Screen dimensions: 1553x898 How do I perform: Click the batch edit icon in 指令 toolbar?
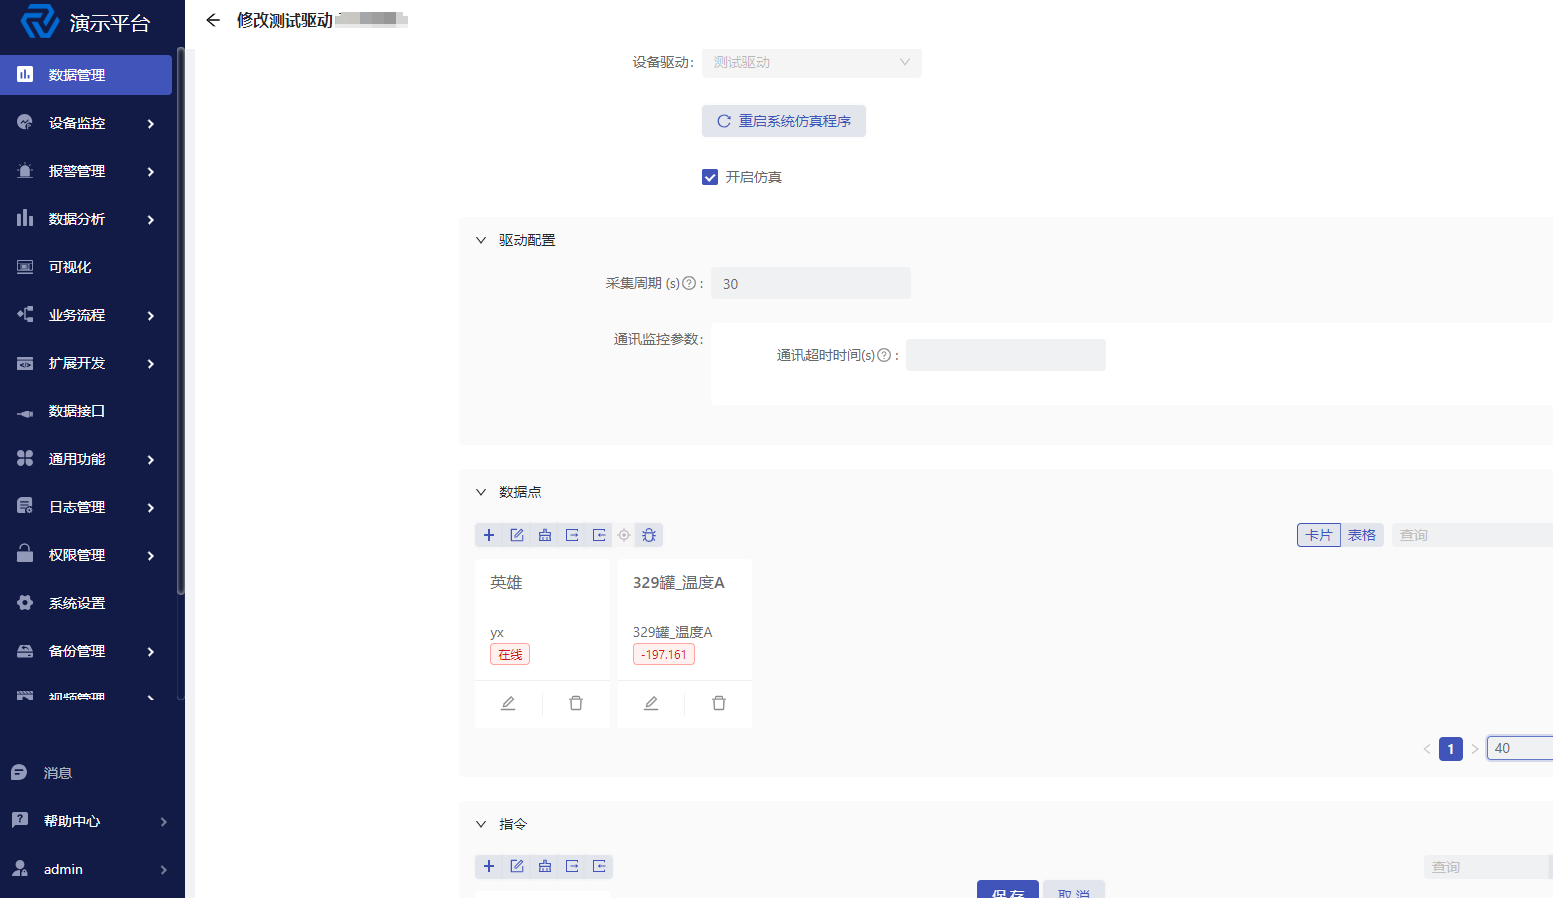(x=517, y=866)
